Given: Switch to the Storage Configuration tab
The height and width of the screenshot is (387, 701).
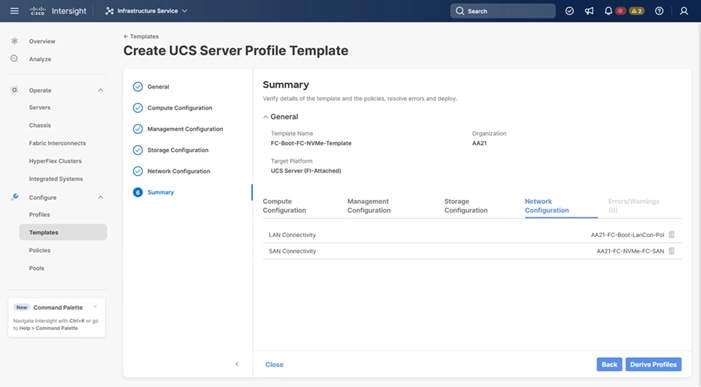Looking at the screenshot, I should pyautogui.click(x=466, y=206).
